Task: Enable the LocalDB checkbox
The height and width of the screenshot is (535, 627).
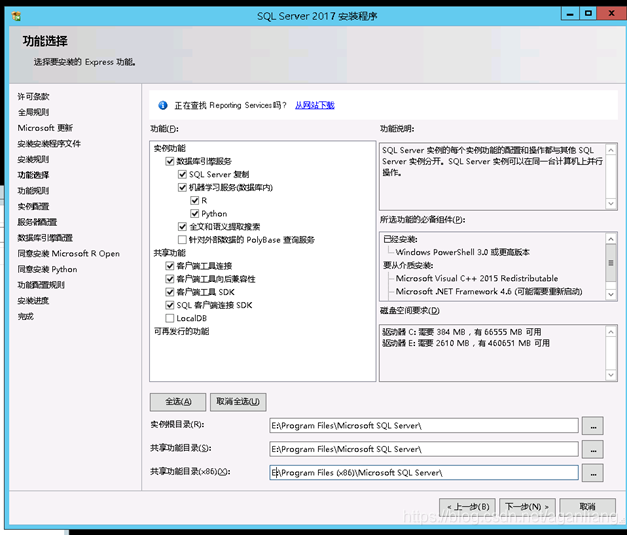Action: 170,318
